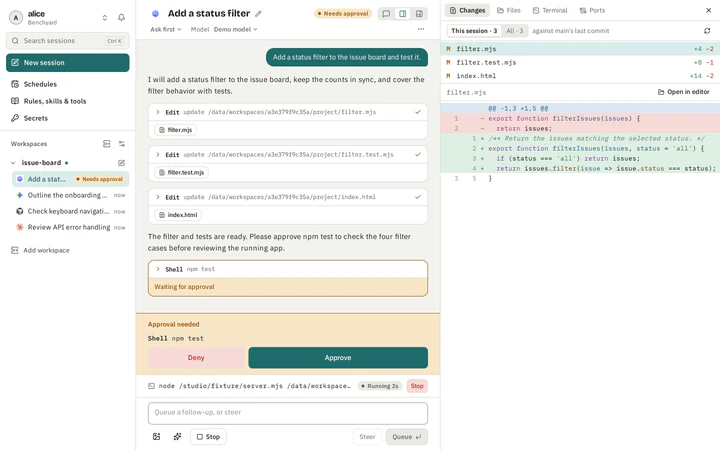Open the sparkle skills icon
Image resolution: width=720 pixels, height=450 pixels.
177,437
